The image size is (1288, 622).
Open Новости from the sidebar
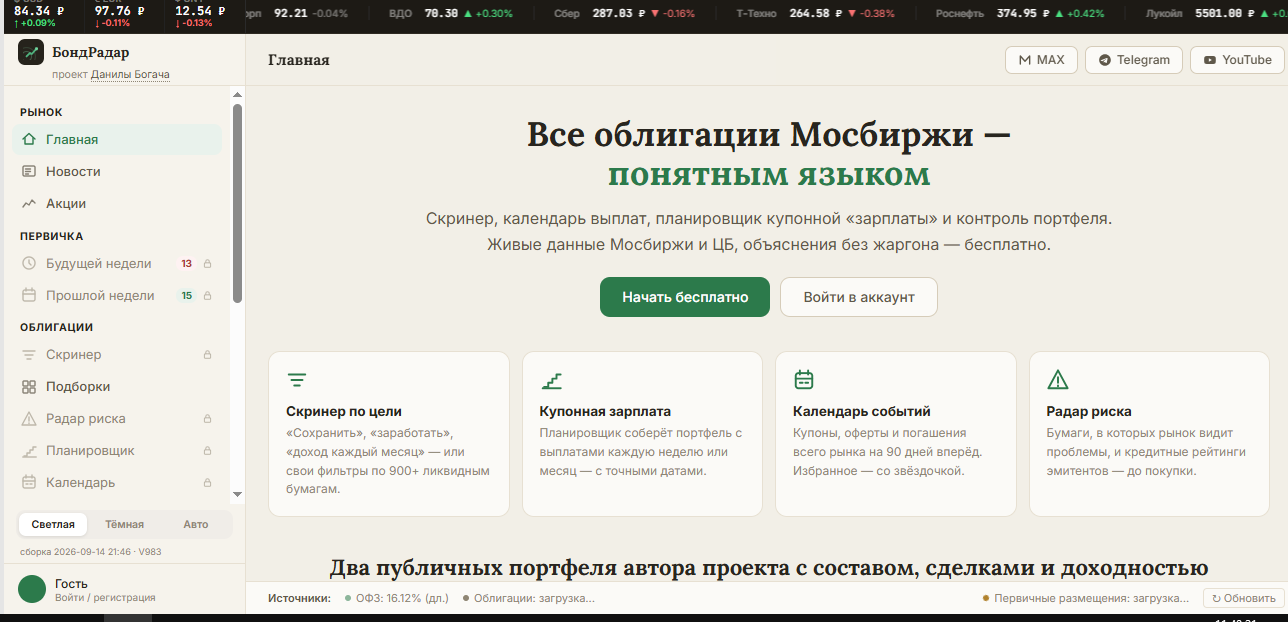[117, 171]
